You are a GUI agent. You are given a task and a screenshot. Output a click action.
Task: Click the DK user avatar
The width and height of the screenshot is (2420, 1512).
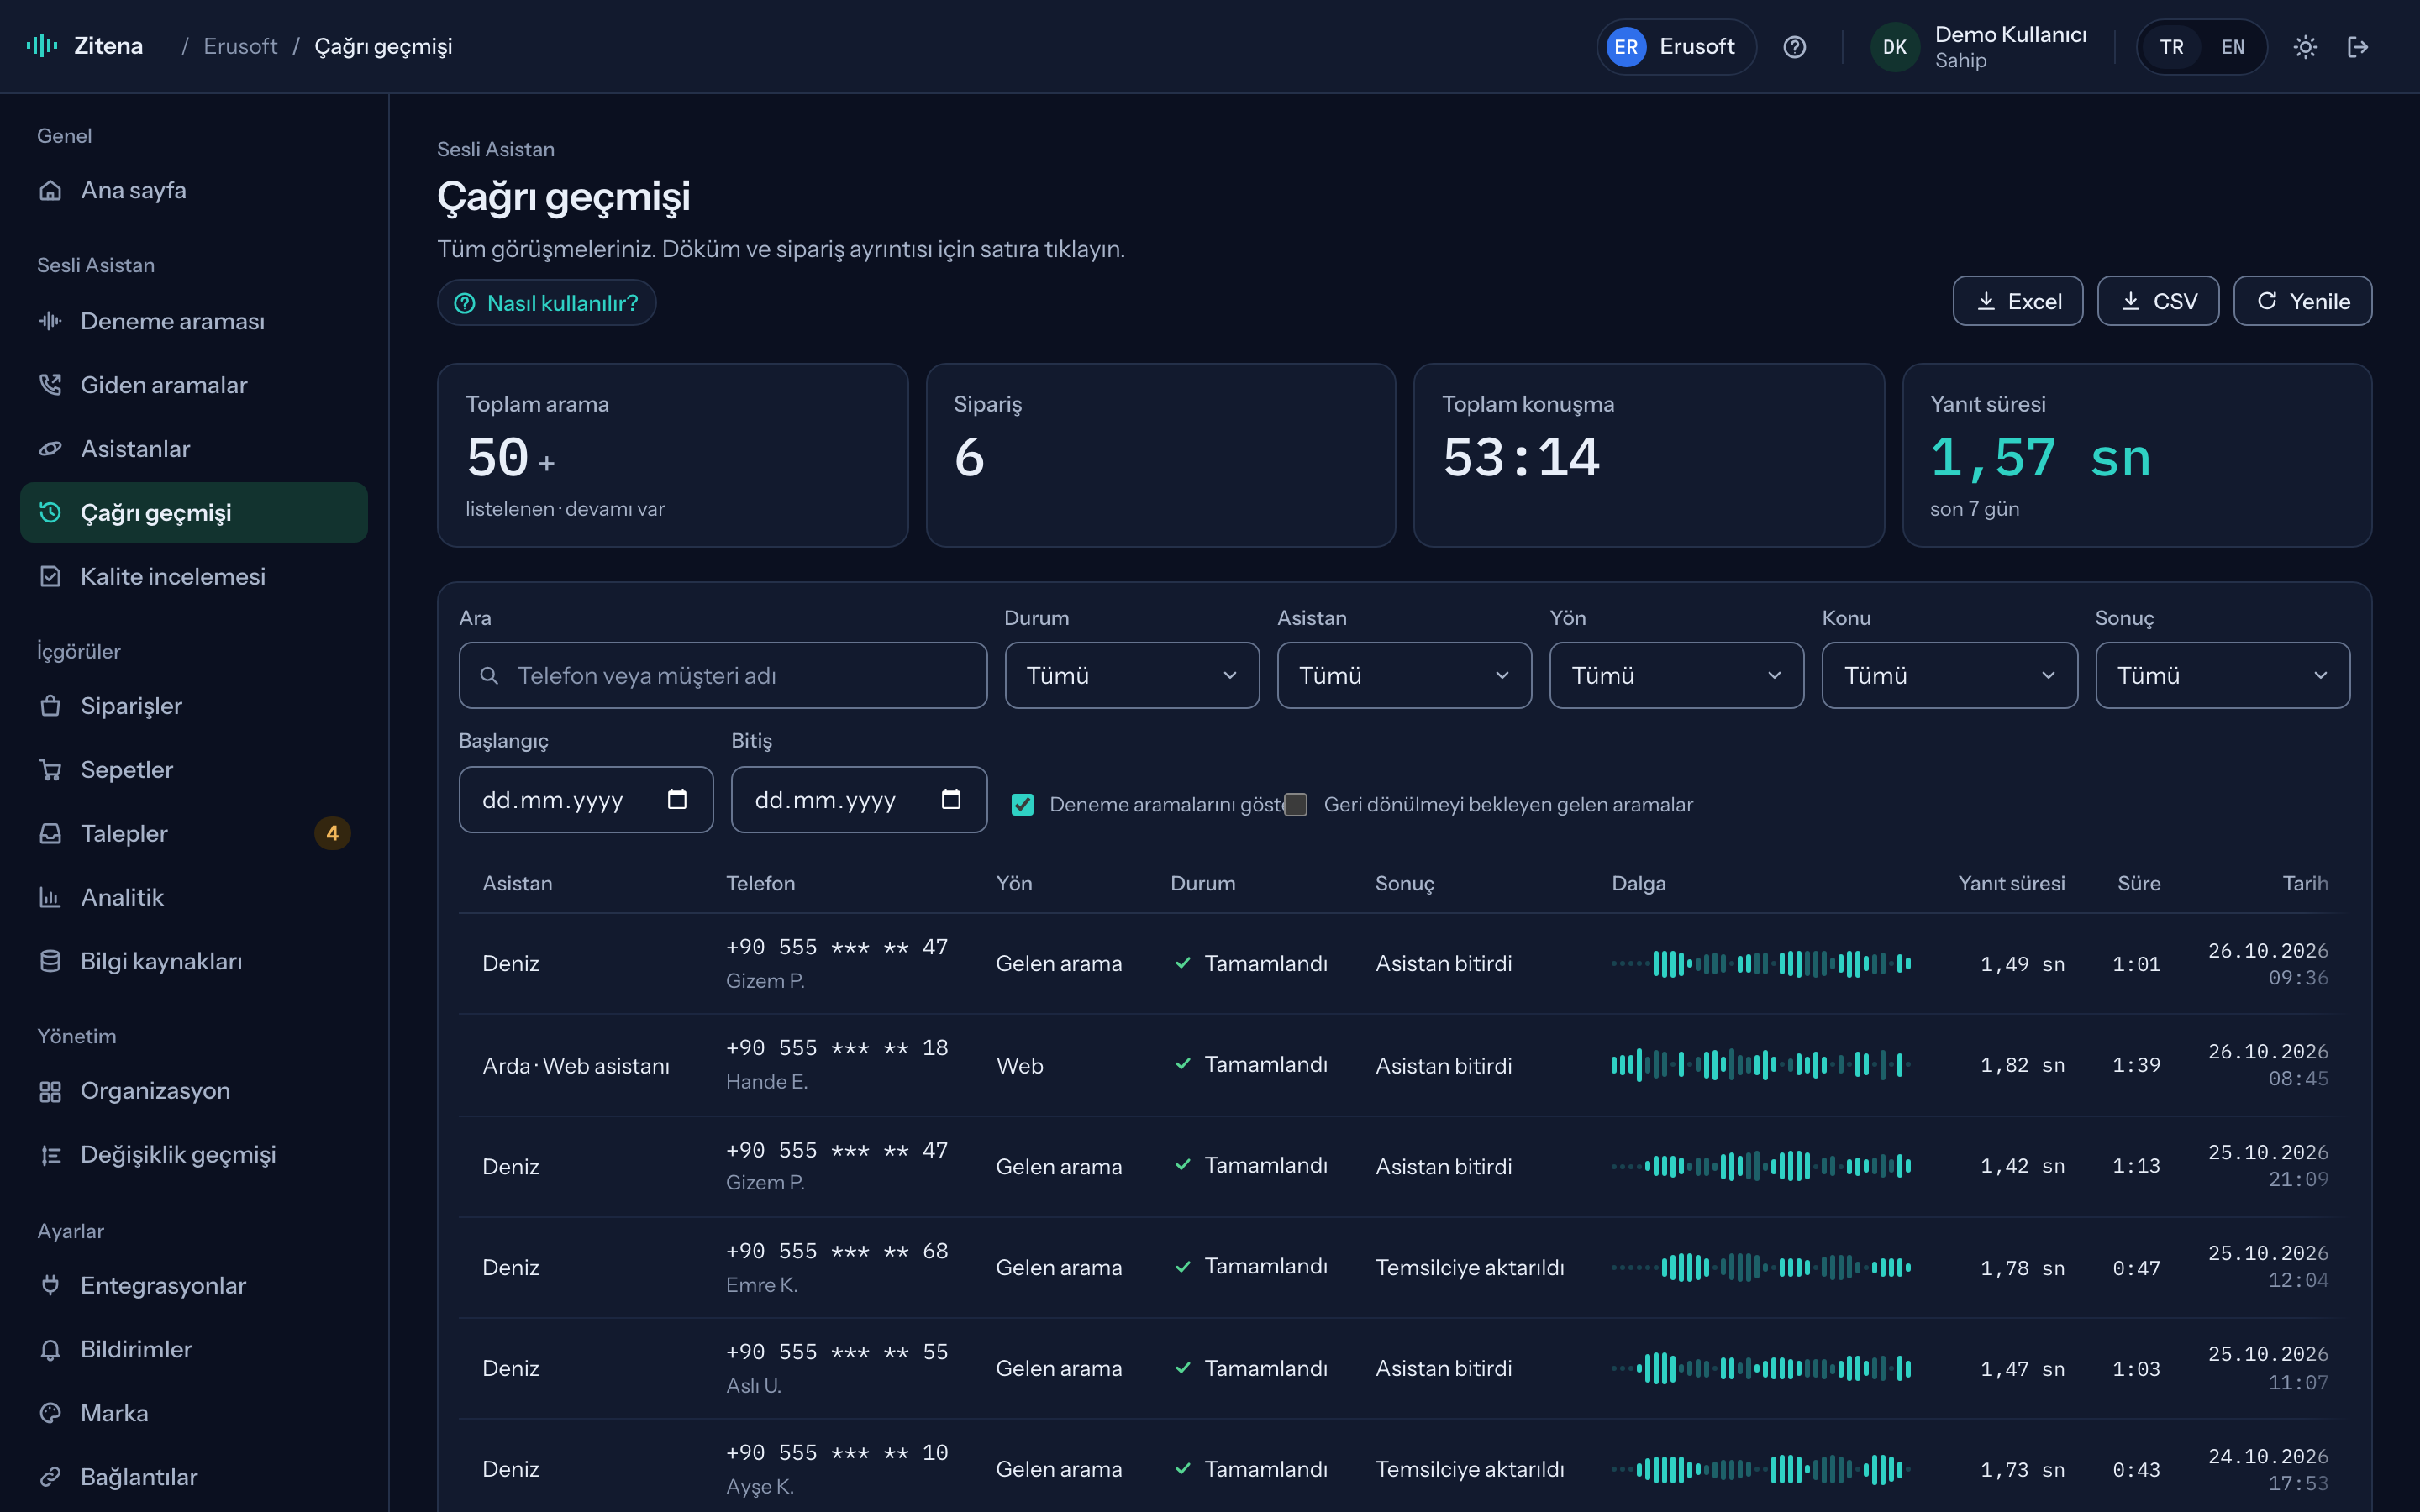[1894, 47]
